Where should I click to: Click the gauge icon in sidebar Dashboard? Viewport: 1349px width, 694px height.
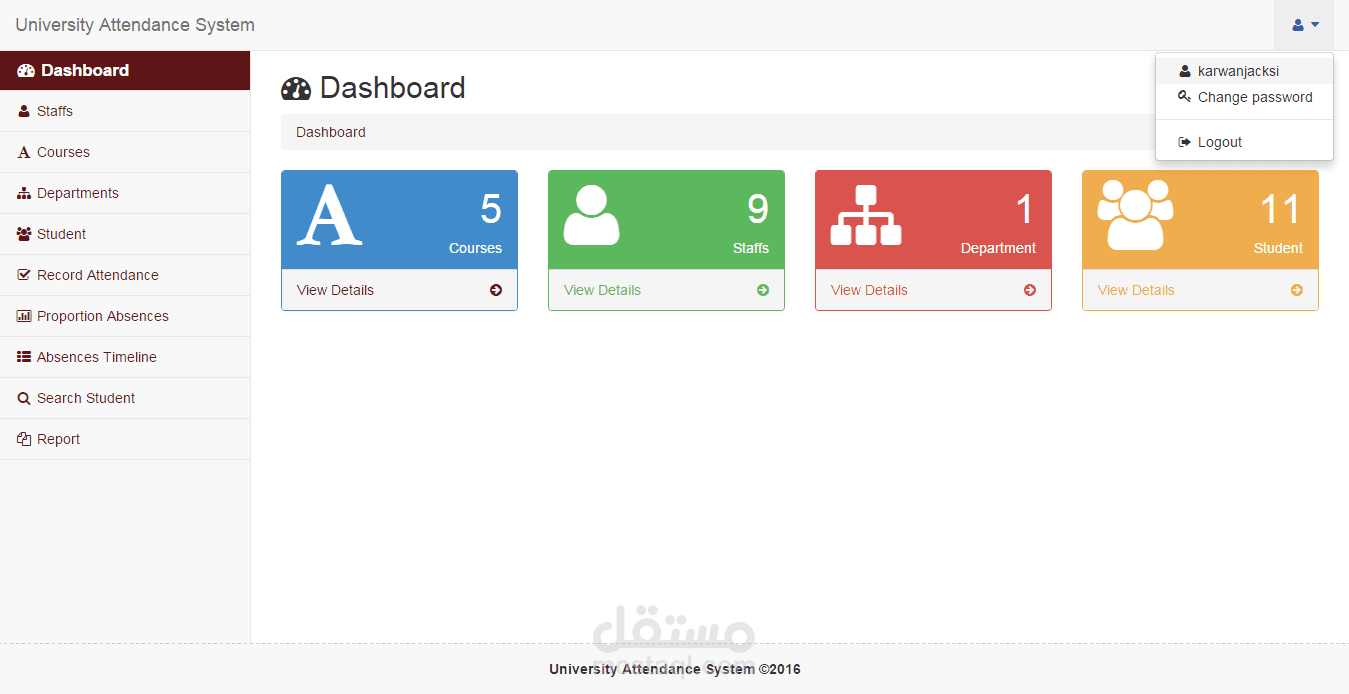pyautogui.click(x=26, y=70)
